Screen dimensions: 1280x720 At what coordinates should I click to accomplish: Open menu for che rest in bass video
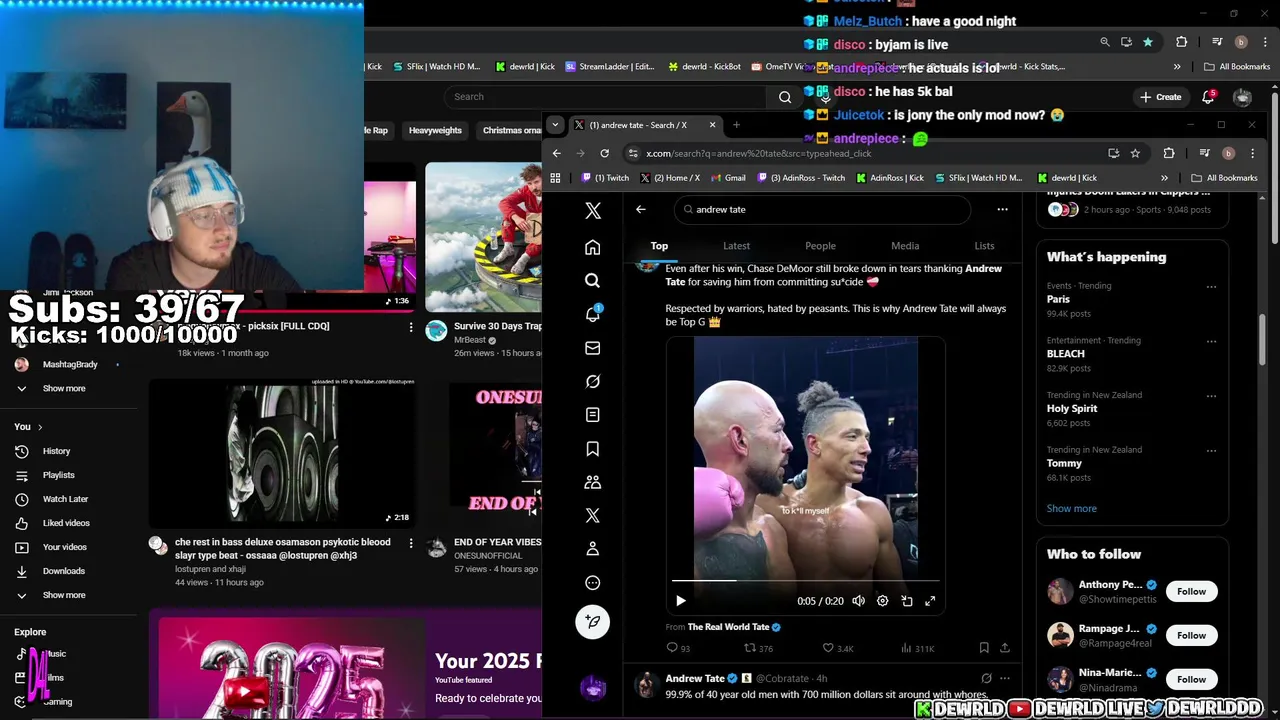410,543
